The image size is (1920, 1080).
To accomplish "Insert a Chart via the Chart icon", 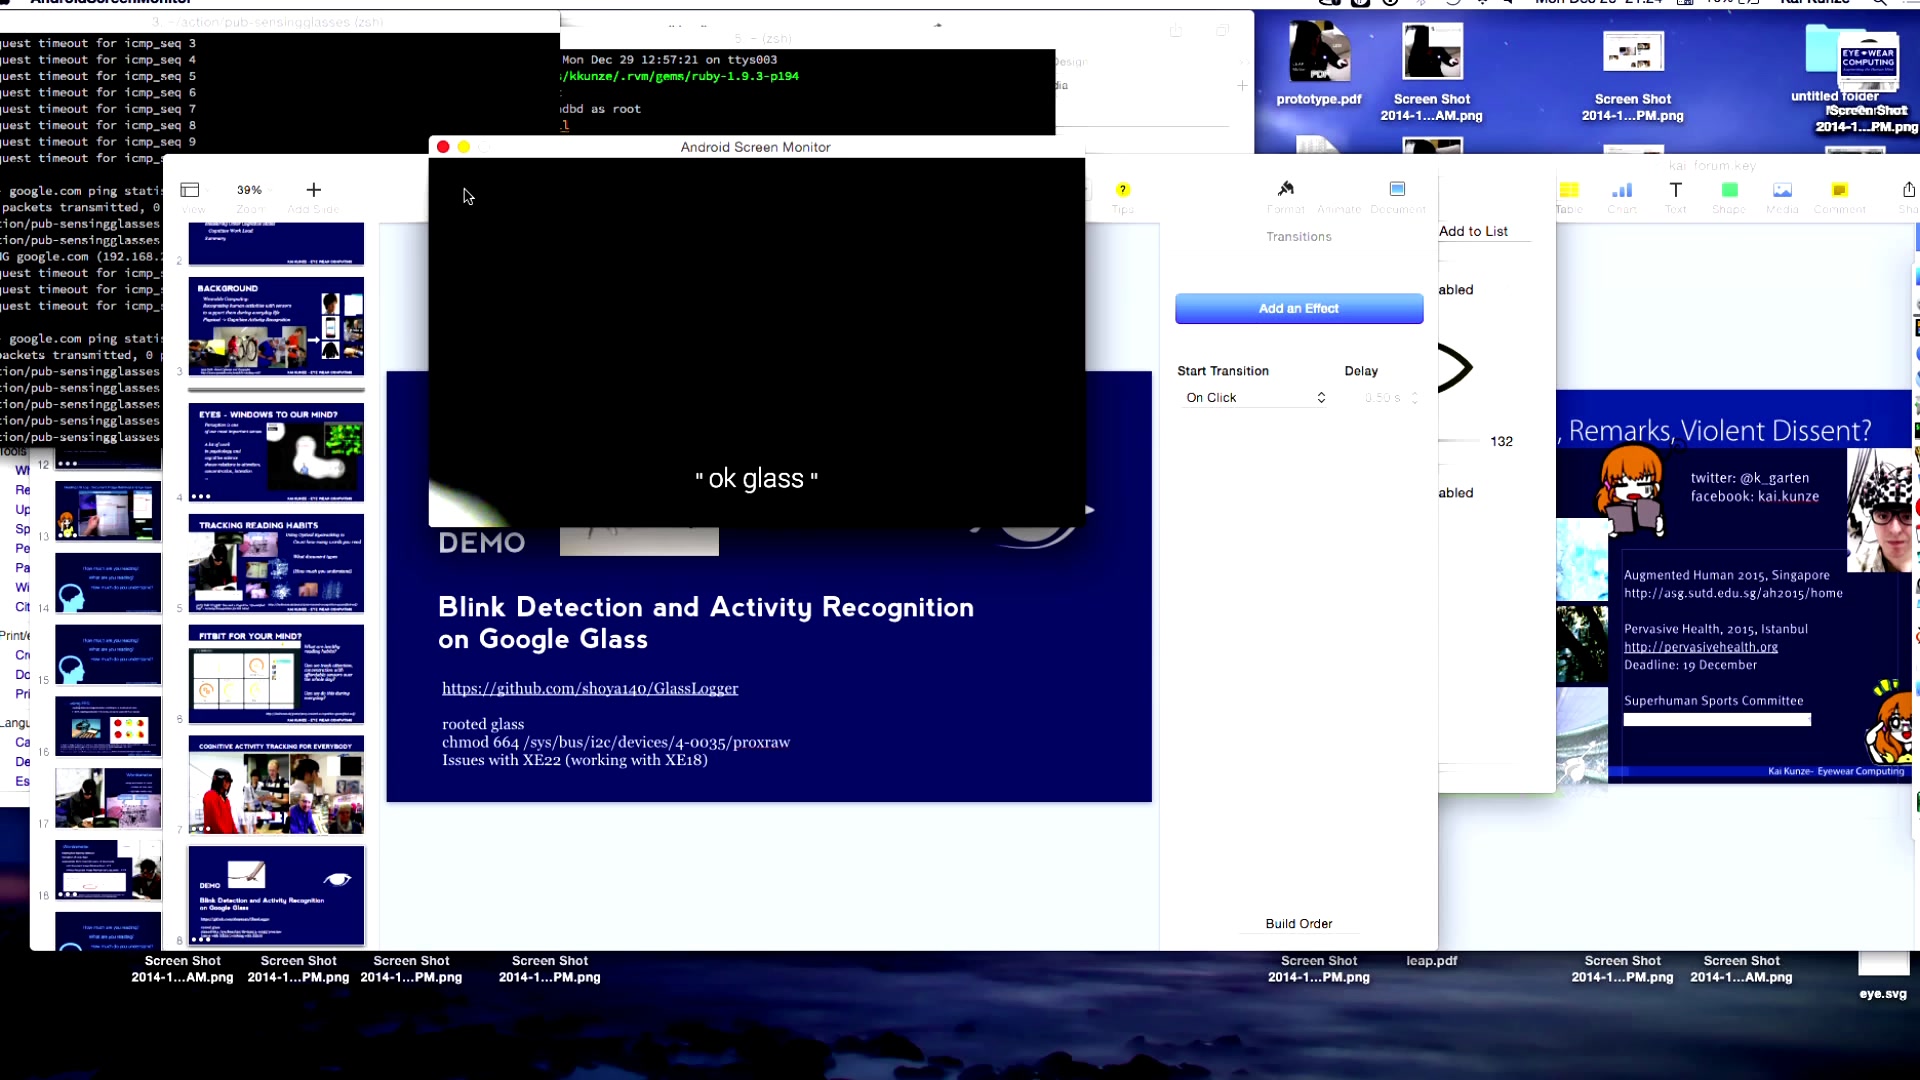I will point(1622,190).
